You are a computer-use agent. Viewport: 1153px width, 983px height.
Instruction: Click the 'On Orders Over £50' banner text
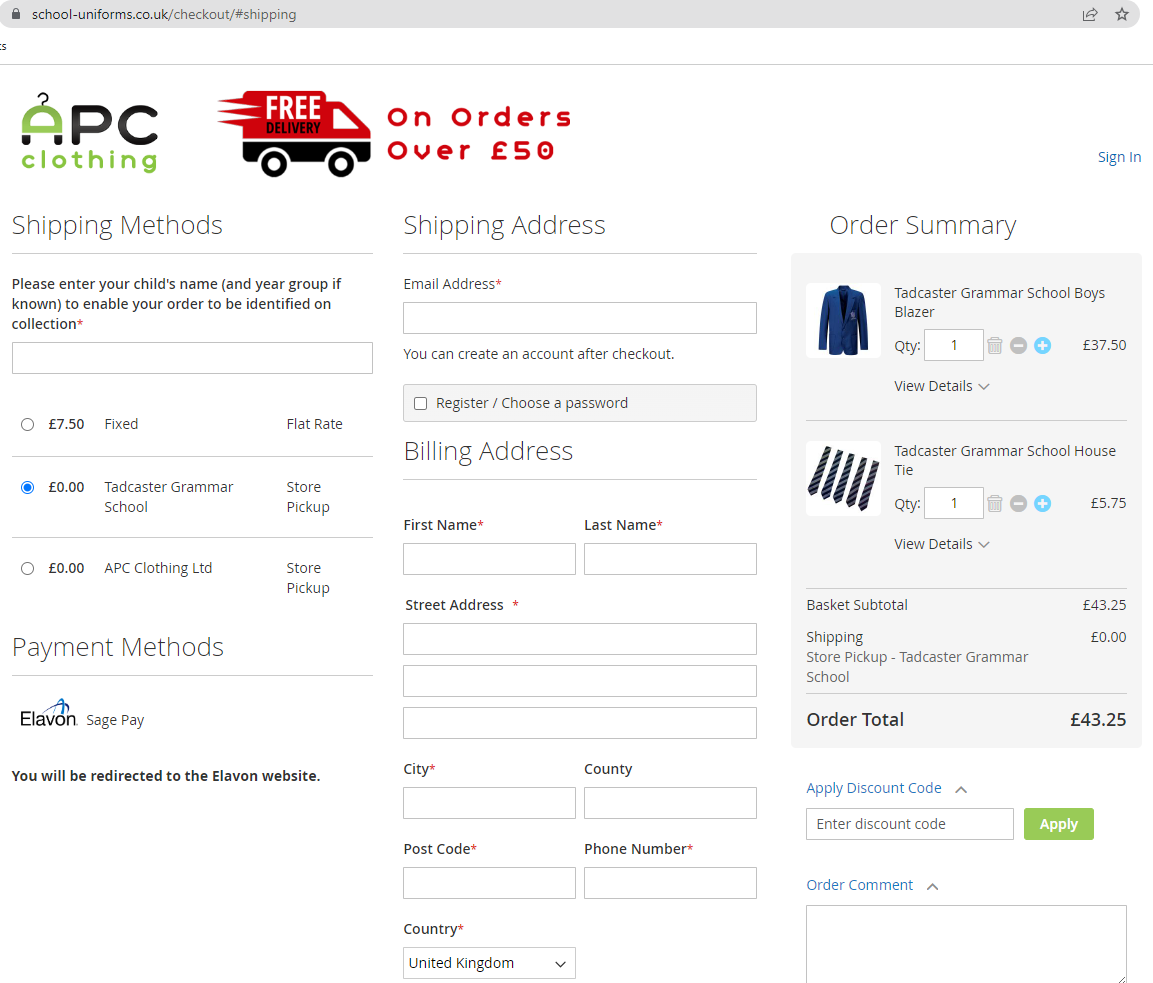point(479,134)
